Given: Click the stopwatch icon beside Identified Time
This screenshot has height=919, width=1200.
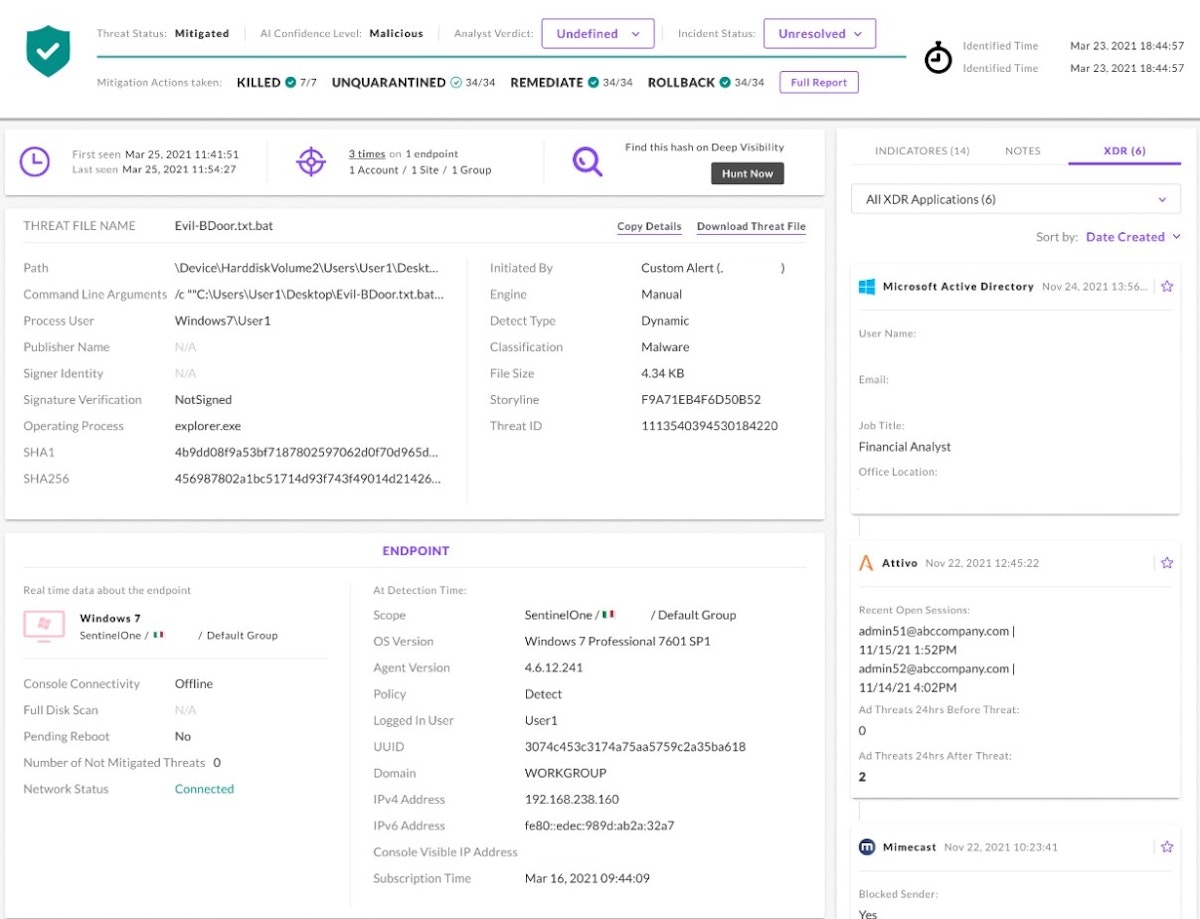Looking at the screenshot, I should (938, 58).
